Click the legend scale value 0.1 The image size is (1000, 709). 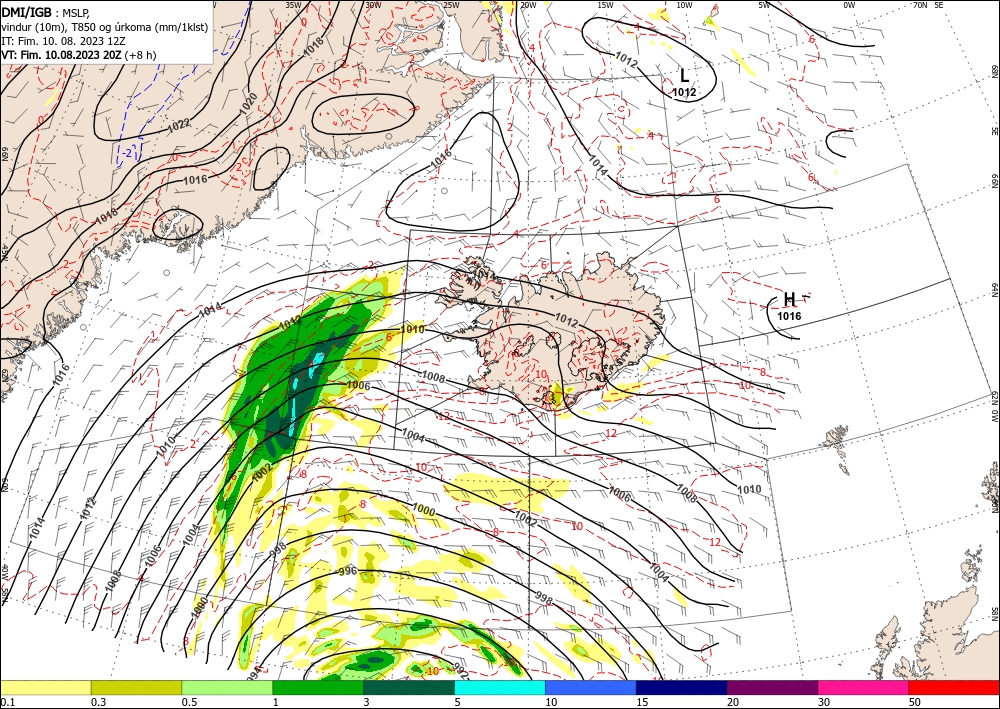[8, 702]
